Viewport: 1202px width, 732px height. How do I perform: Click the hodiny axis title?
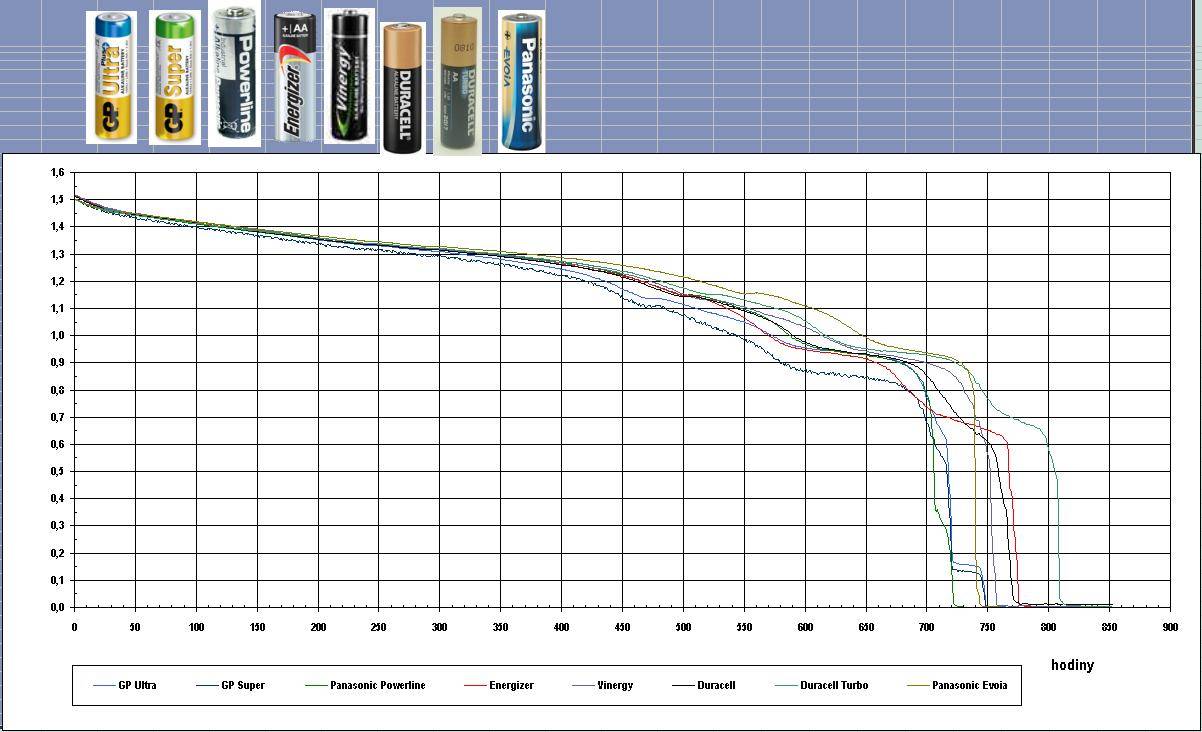1072,665
